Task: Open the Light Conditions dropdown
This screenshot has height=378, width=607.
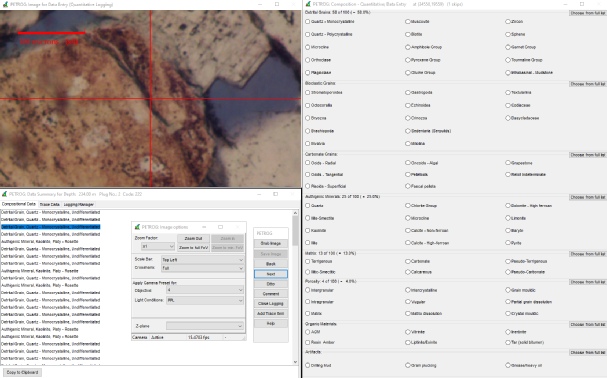Action: tap(205, 300)
